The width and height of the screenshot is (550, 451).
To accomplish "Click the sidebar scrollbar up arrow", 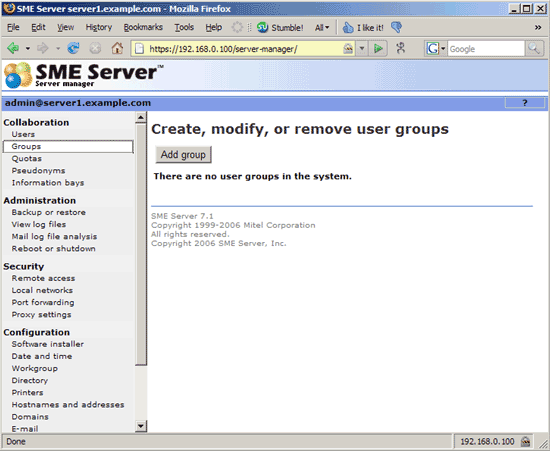I will (141, 117).
